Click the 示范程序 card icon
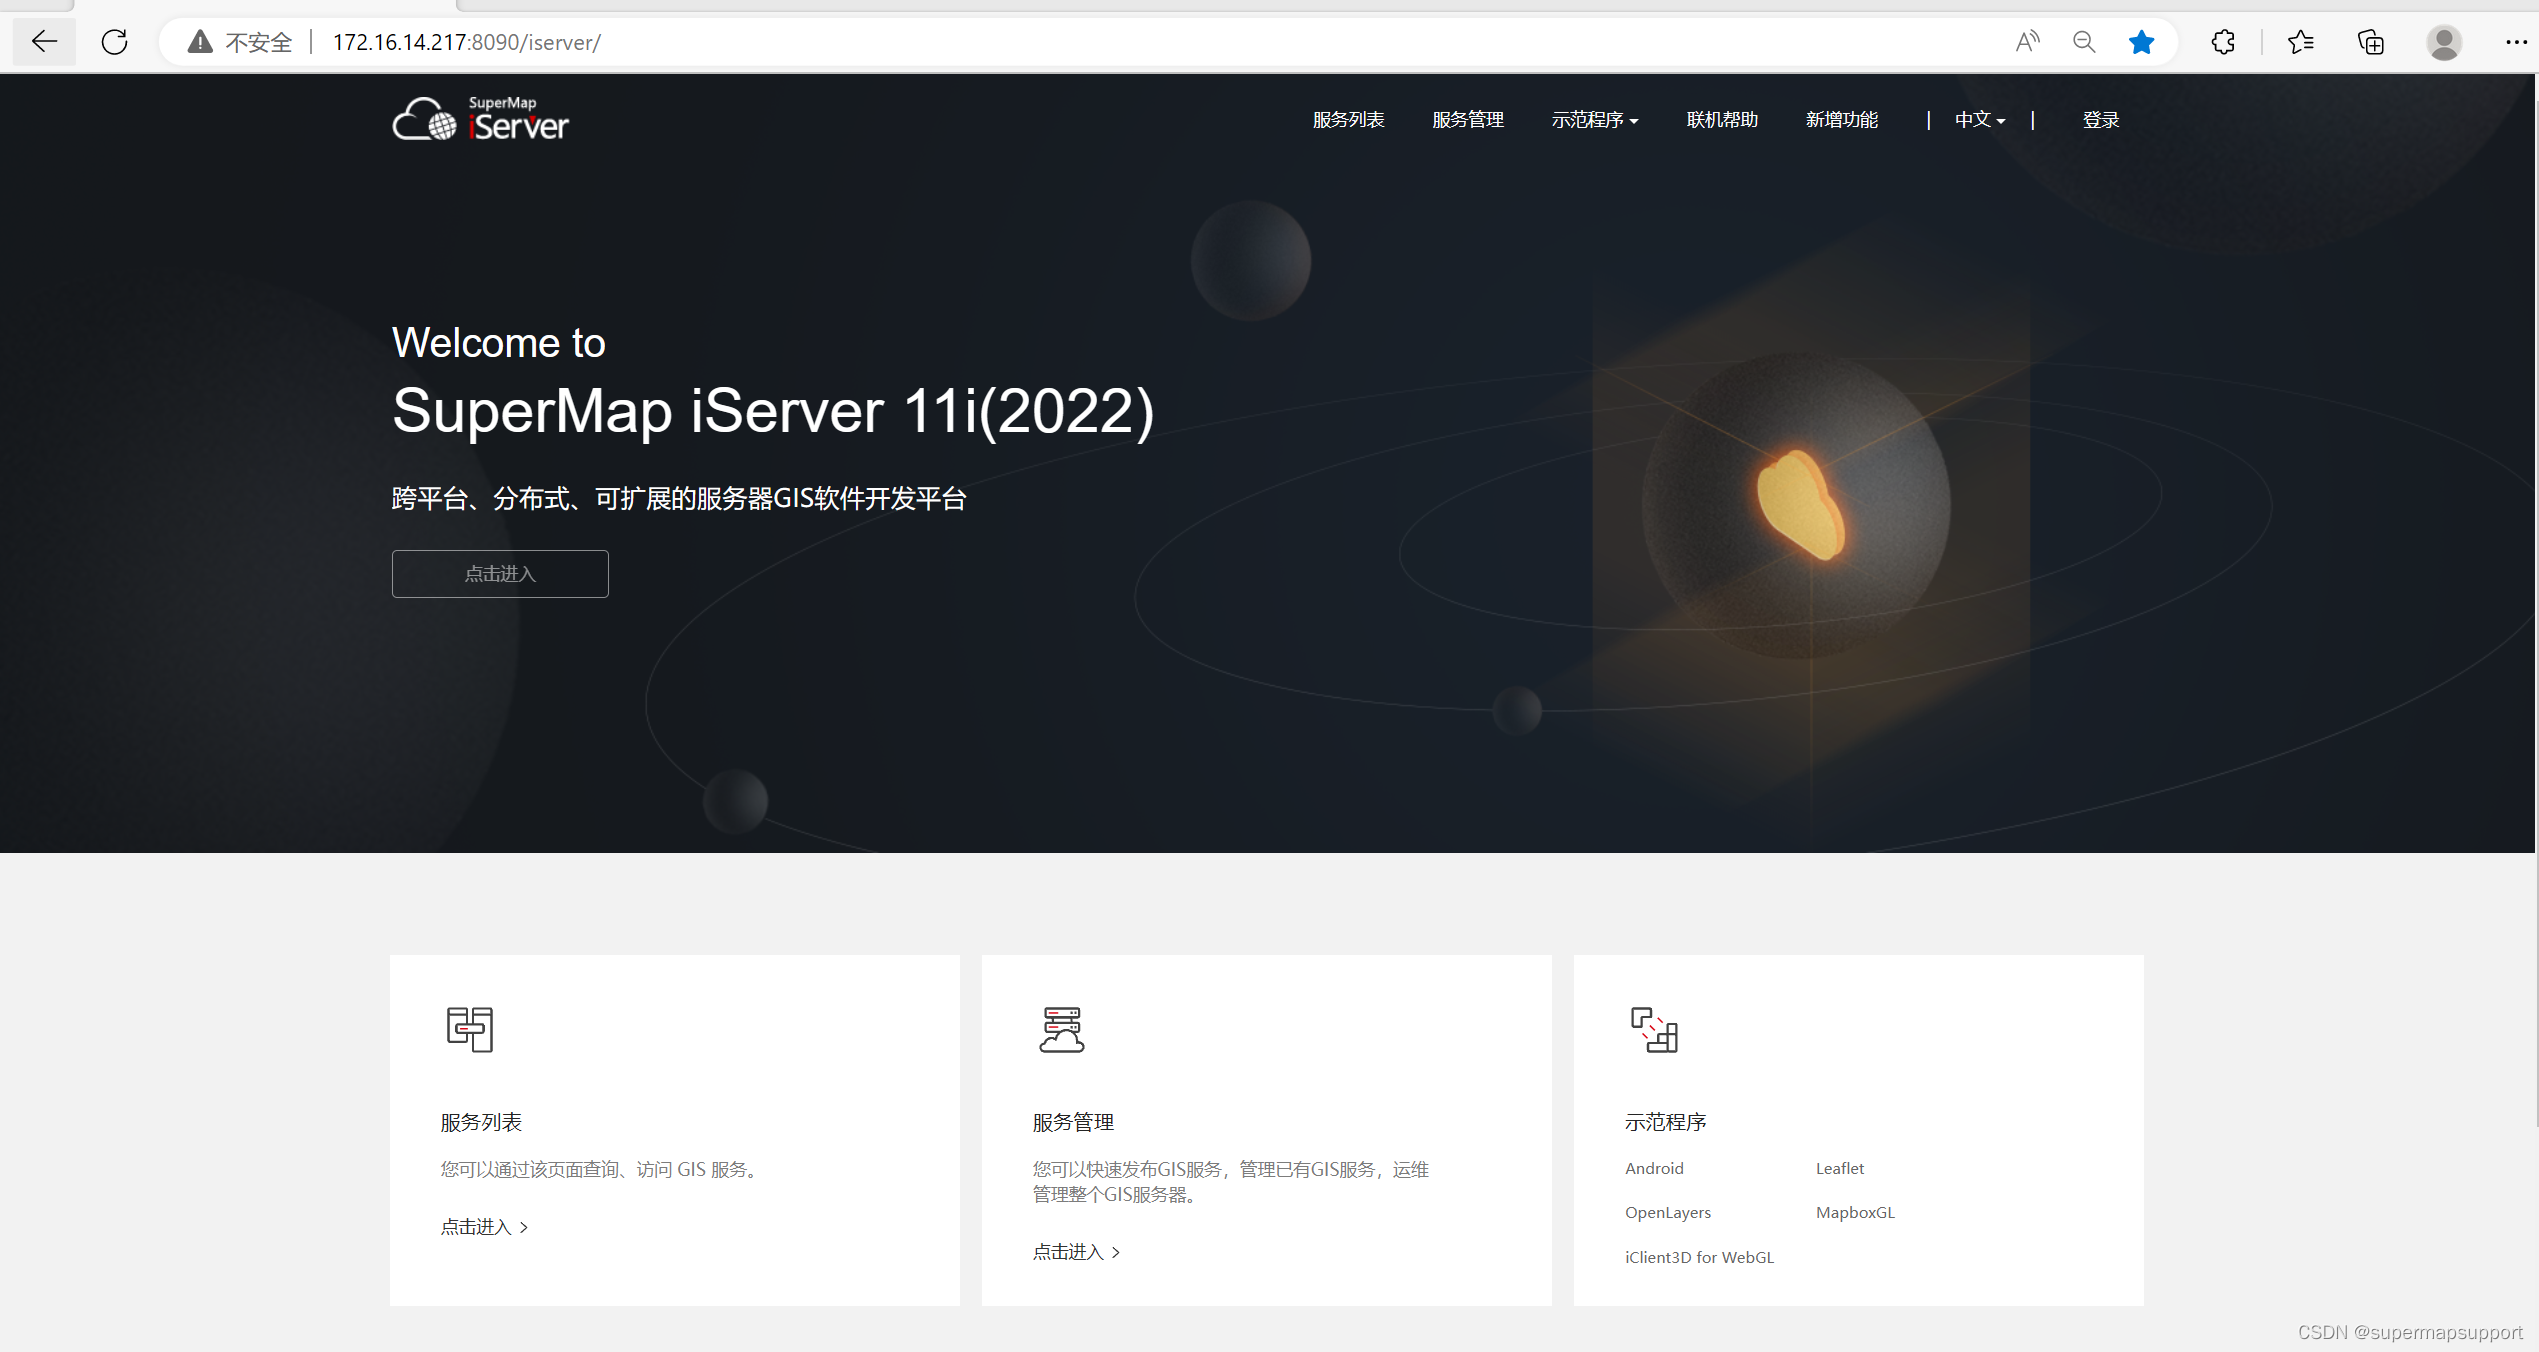 pyautogui.click(x=1654, y=1029)
